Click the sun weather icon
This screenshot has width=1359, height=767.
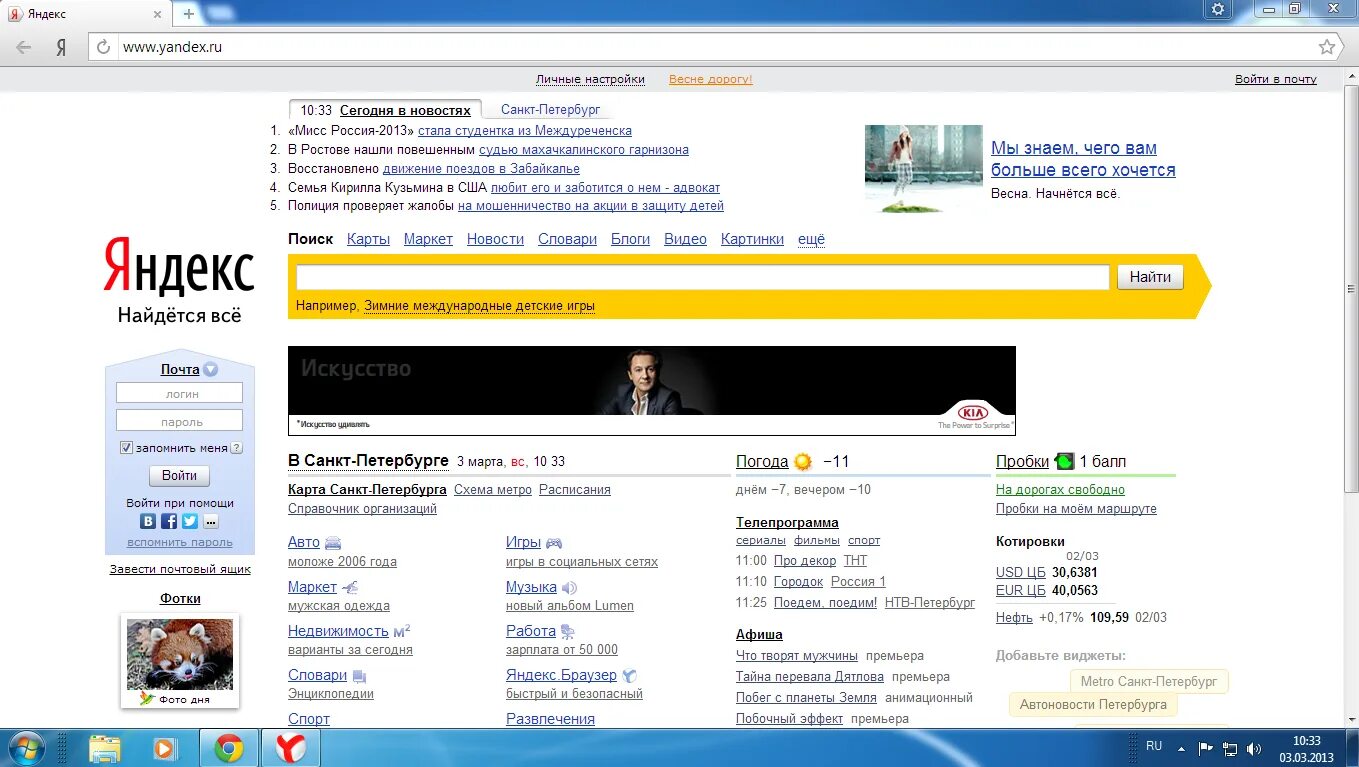[x=803, y=462]
